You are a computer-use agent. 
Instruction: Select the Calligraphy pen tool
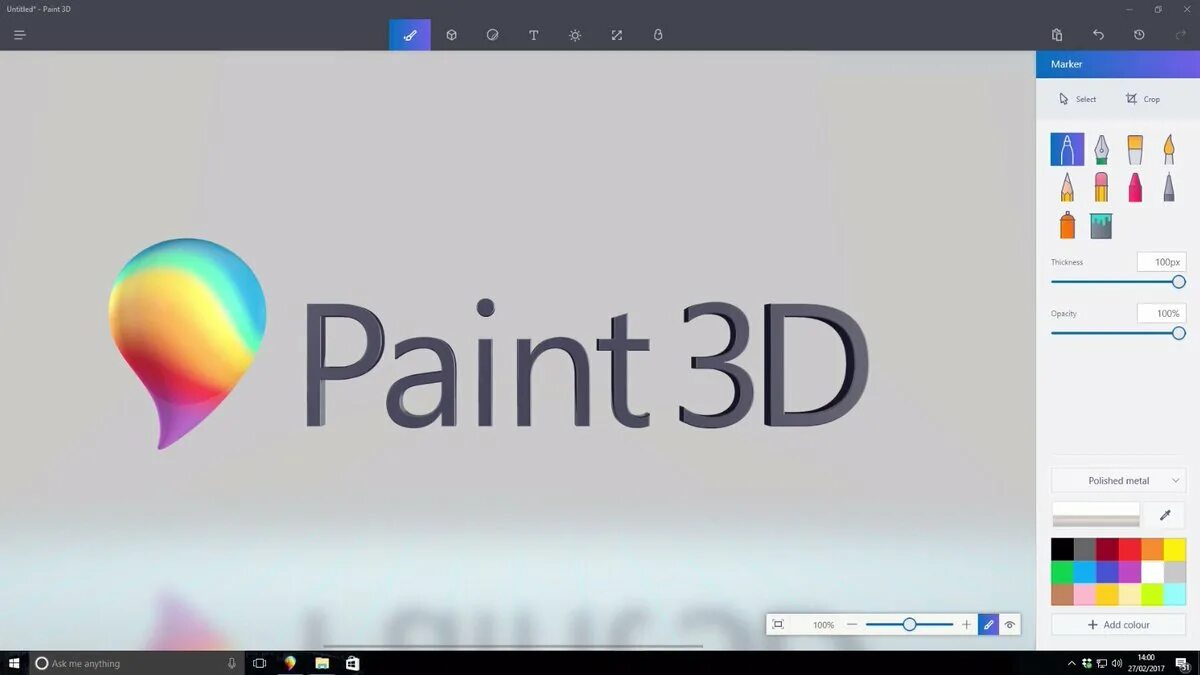(x=1101, y=150)
